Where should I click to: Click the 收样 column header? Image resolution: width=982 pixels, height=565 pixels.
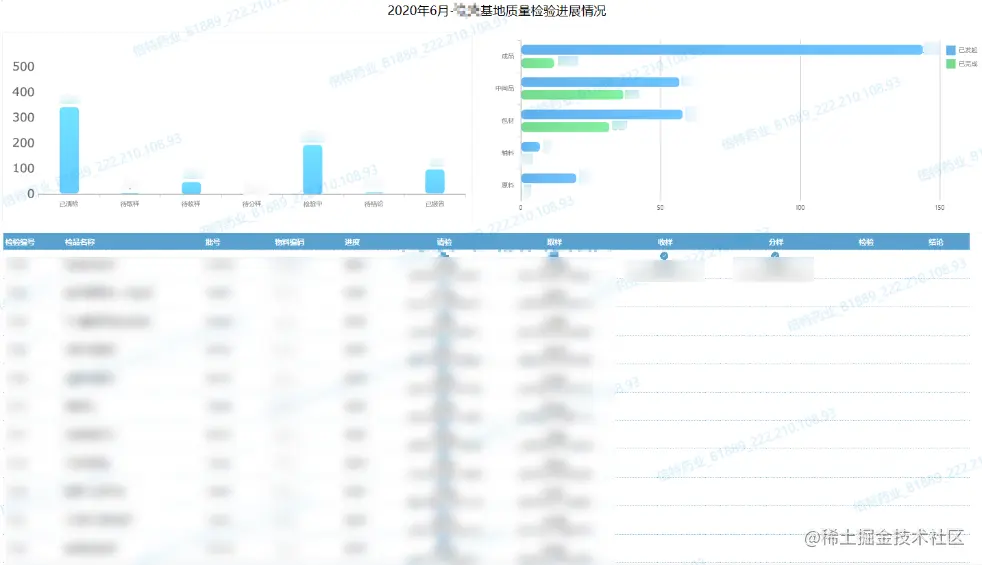665,242
